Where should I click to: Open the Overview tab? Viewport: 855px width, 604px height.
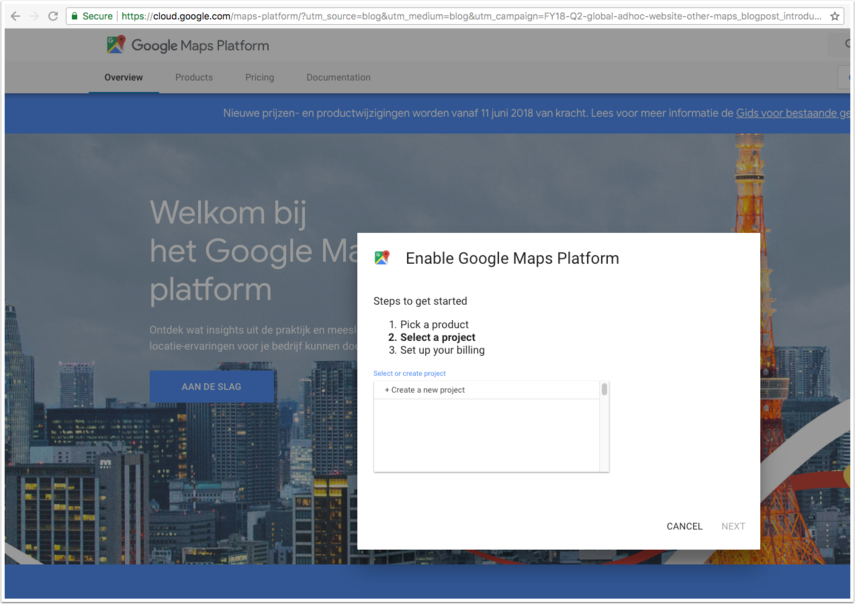click(x=124, y=77)
